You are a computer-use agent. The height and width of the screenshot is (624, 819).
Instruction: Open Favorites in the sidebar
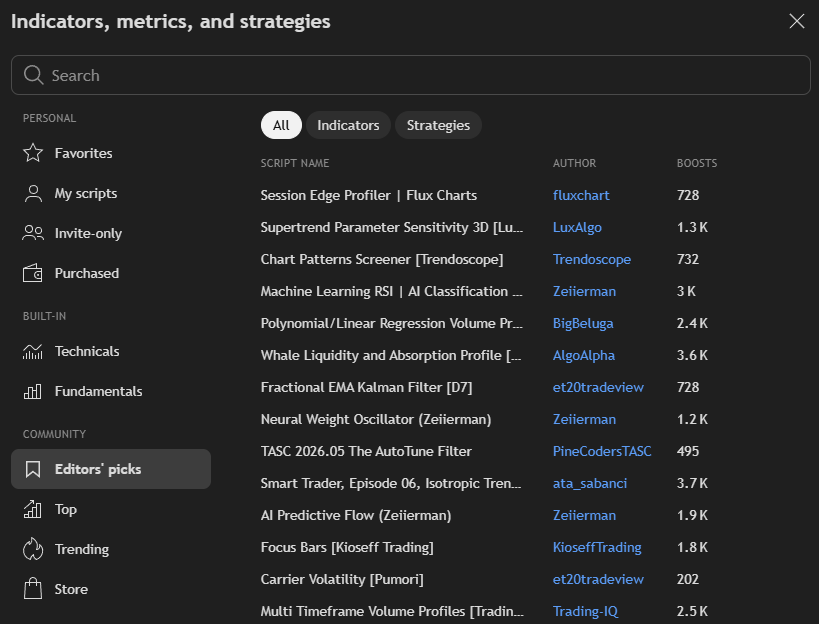pos(111,153)
